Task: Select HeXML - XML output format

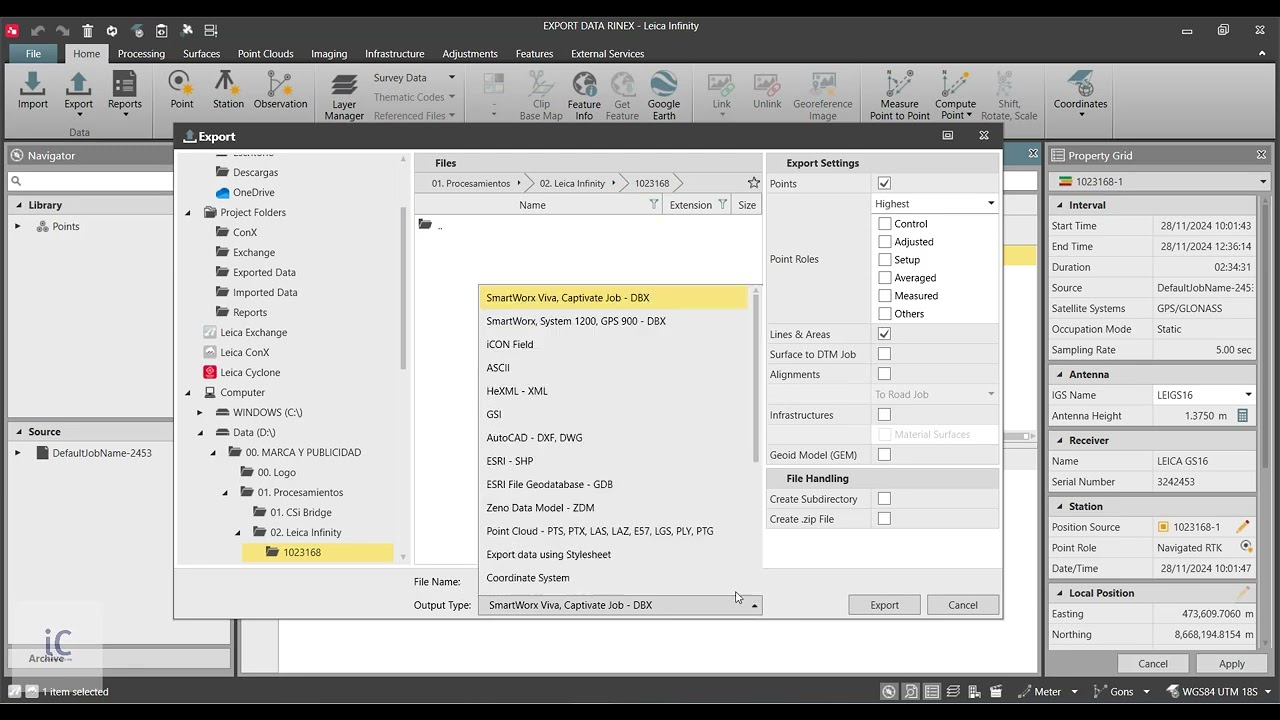Action: (x=517, y=391)
